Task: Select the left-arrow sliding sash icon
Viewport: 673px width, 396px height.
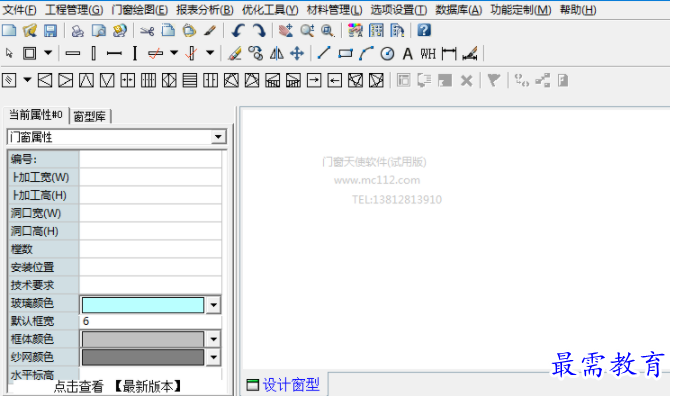Action: (x=335, y=80)
